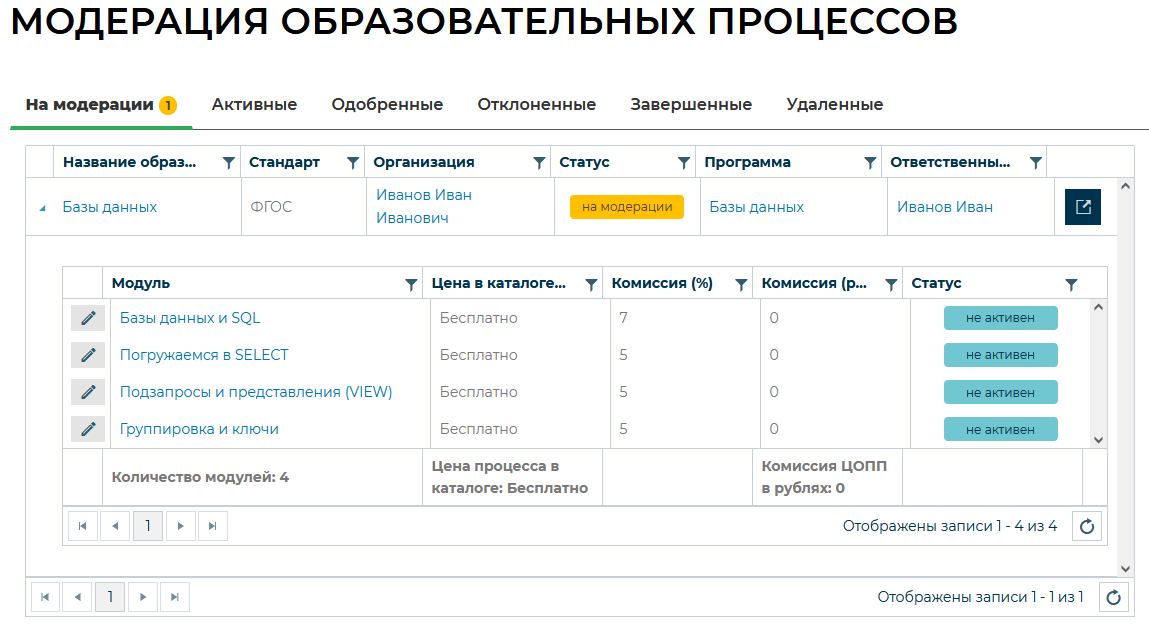Open the filter on the Модуль column

[x=410, y=284]
